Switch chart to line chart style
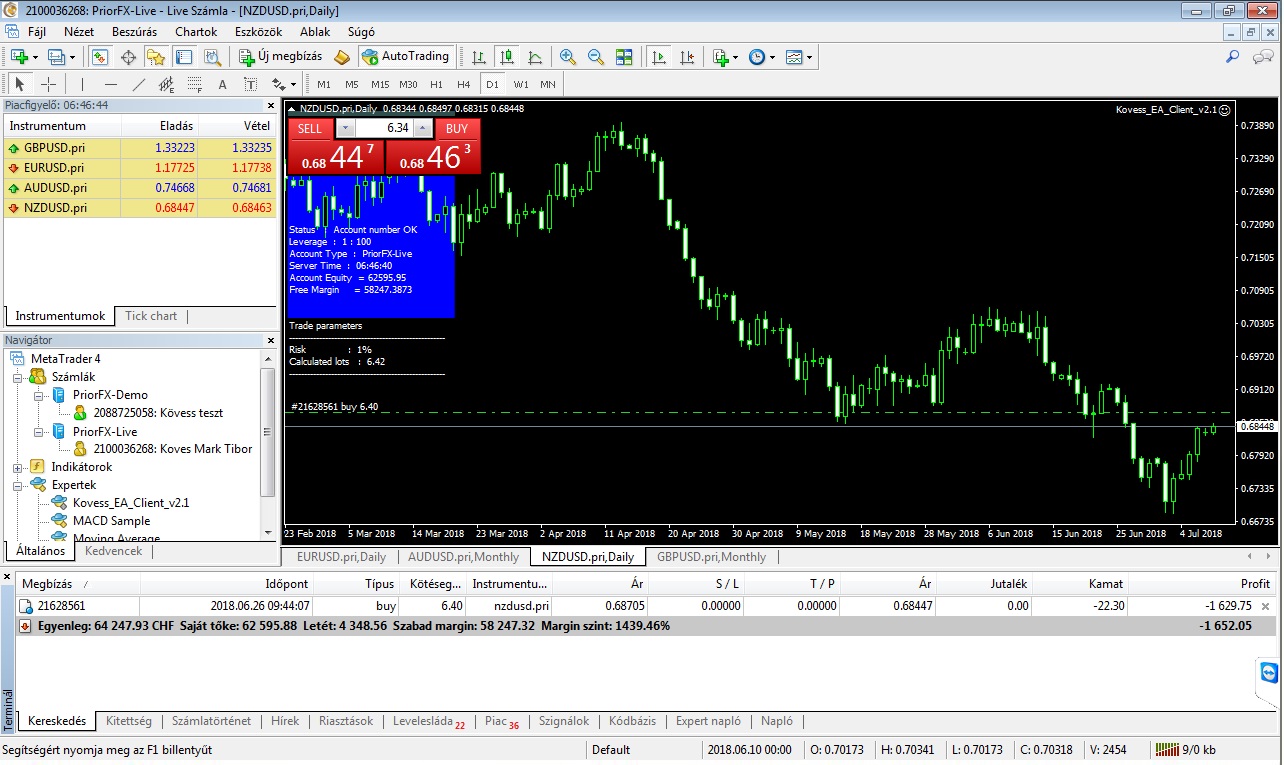 [535, 57]
